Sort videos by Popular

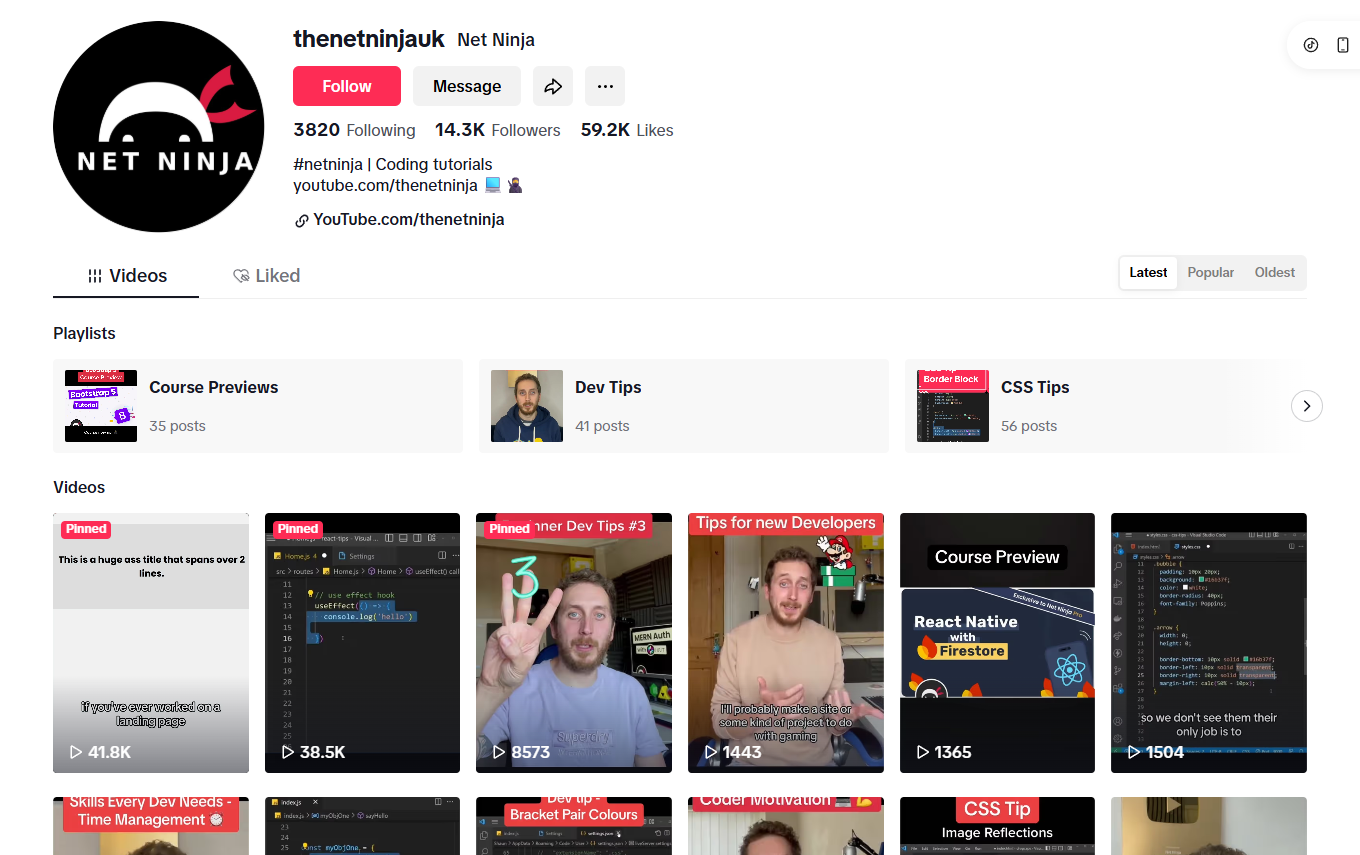coord(1210,273)
